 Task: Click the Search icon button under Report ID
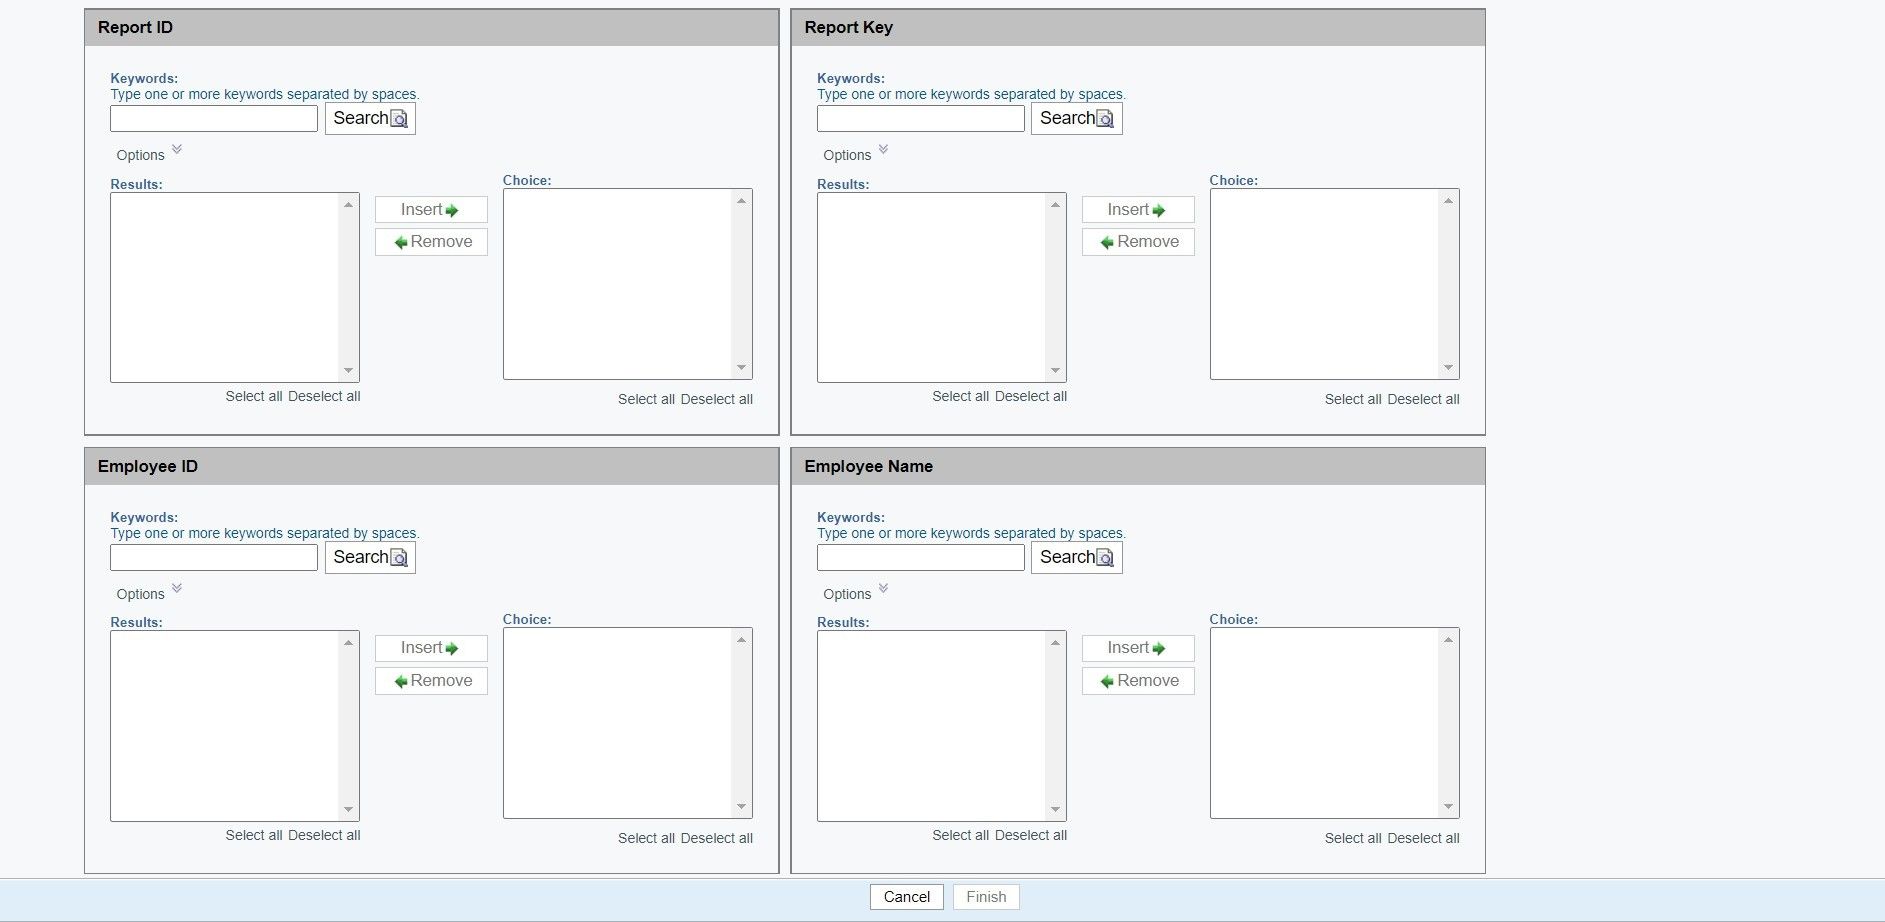369,118
